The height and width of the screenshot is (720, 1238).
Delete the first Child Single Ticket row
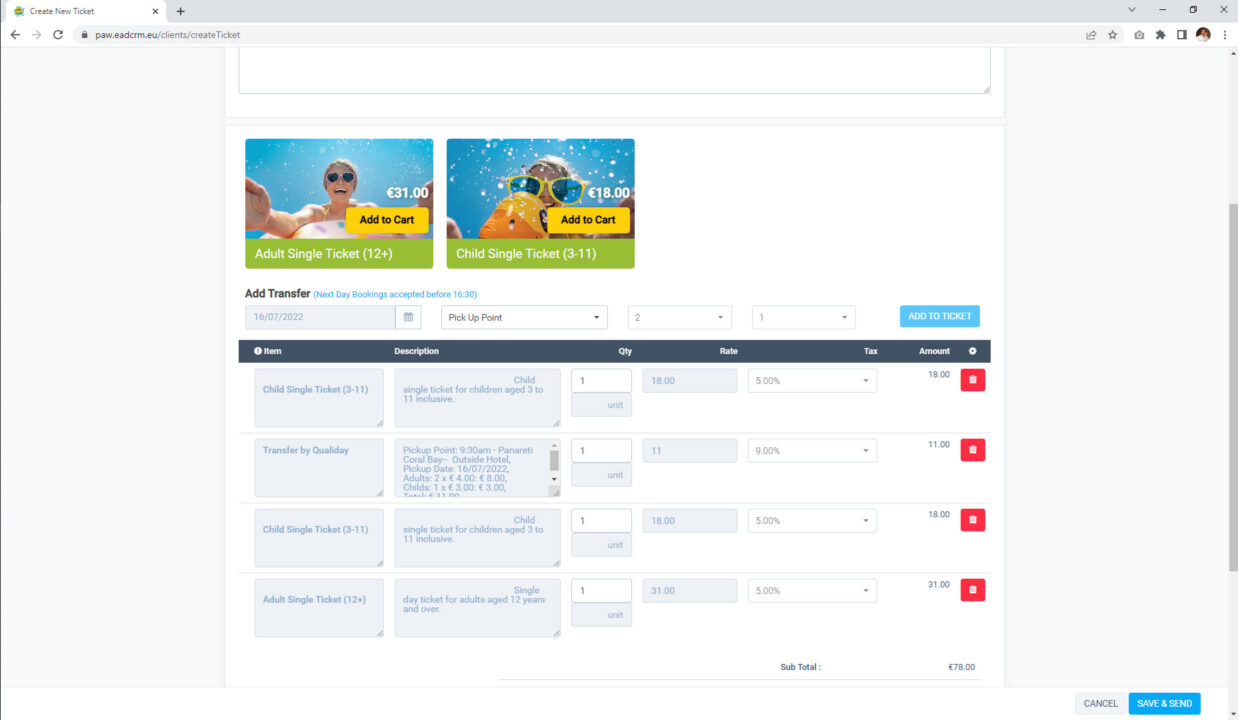pos(972,380)
